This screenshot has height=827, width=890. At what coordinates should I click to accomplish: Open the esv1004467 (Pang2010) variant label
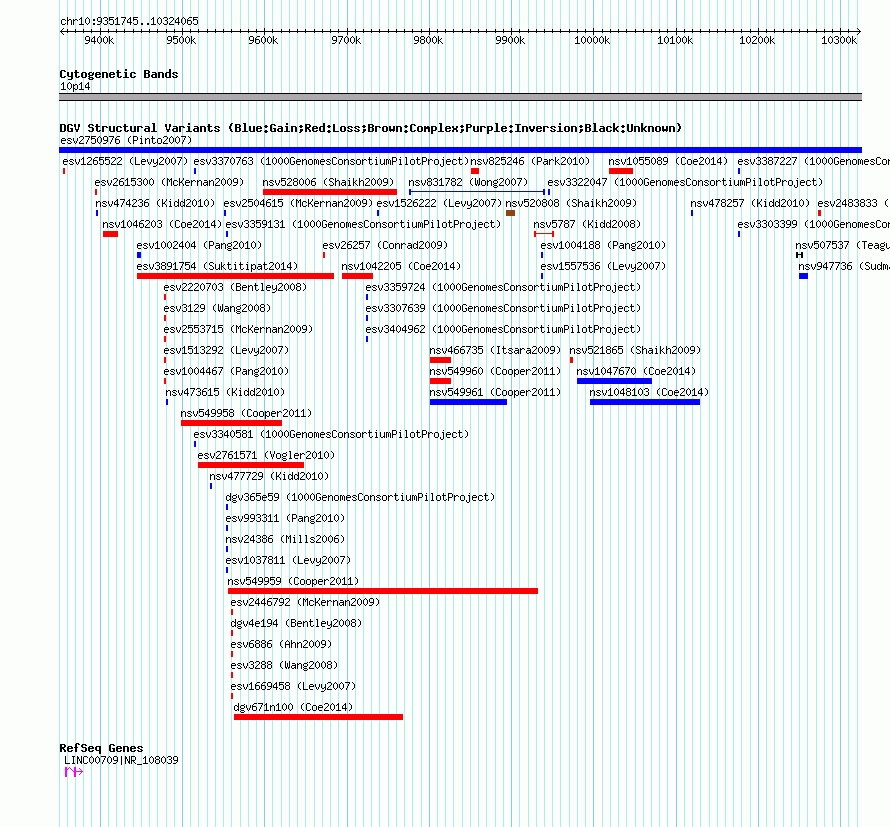click(x=226, y=371)
